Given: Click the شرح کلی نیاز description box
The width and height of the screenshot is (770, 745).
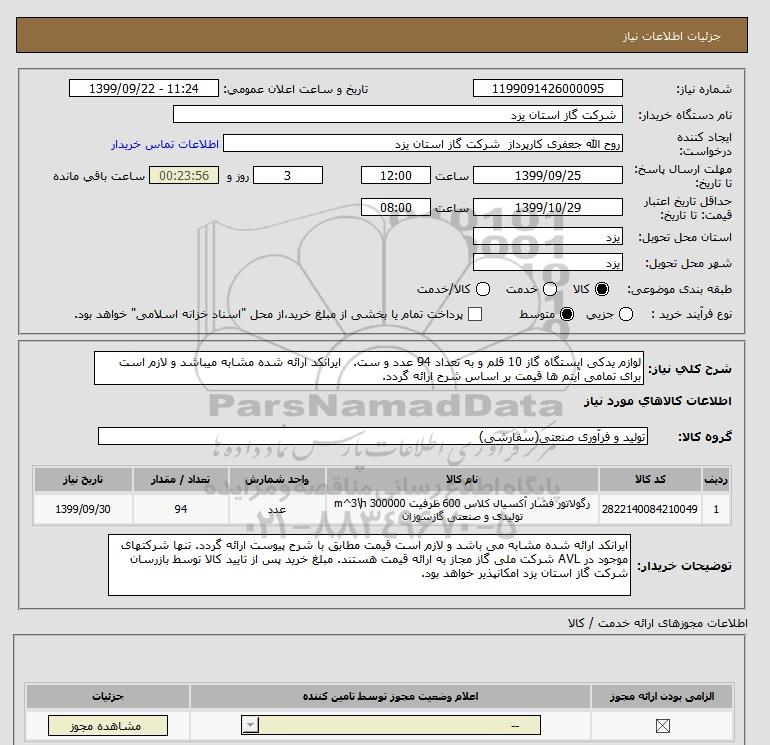Looking at the screenshot, I should pos(369,368).
